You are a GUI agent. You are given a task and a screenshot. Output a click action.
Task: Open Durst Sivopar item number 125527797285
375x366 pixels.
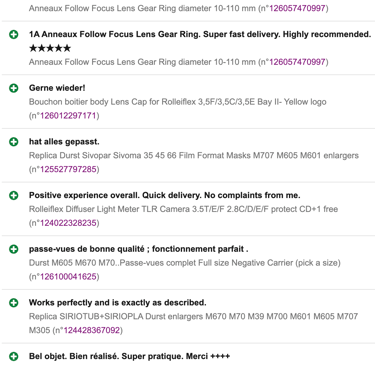point(68,169)
